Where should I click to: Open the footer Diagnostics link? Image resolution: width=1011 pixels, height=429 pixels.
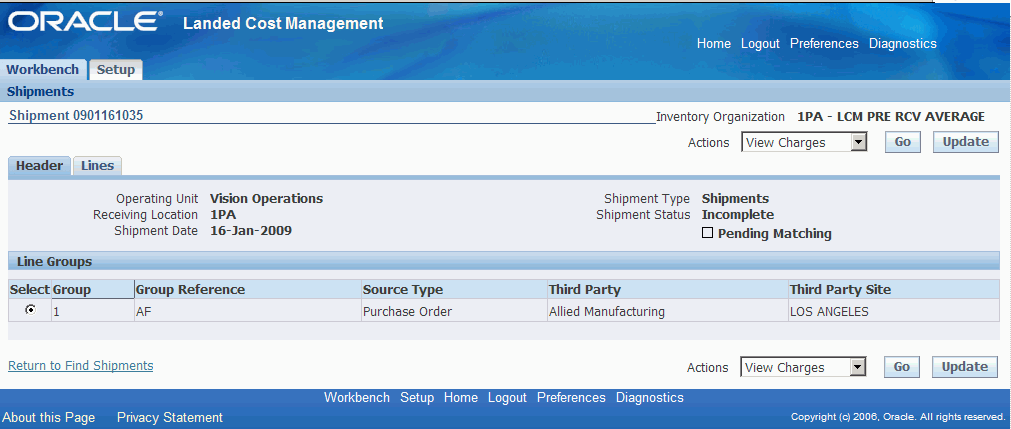pyautogui.click(x=649, y=397)
